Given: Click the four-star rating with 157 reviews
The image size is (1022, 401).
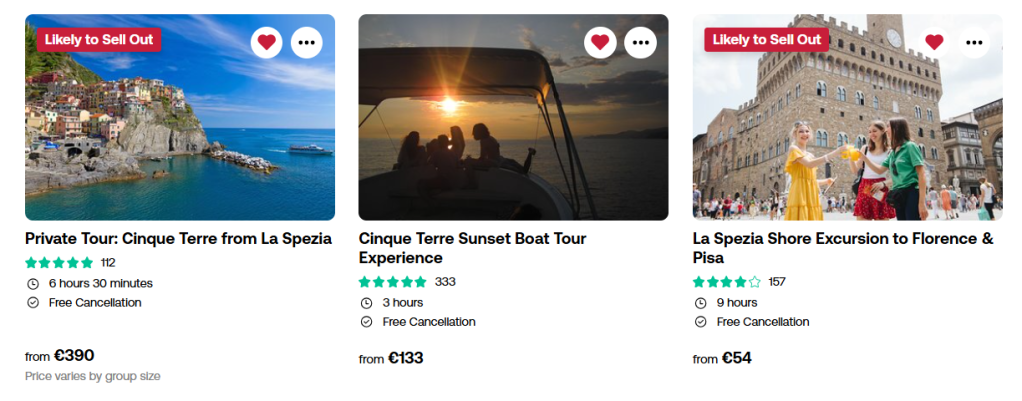Looking at the screenshot, I should [x=727, y=282].
